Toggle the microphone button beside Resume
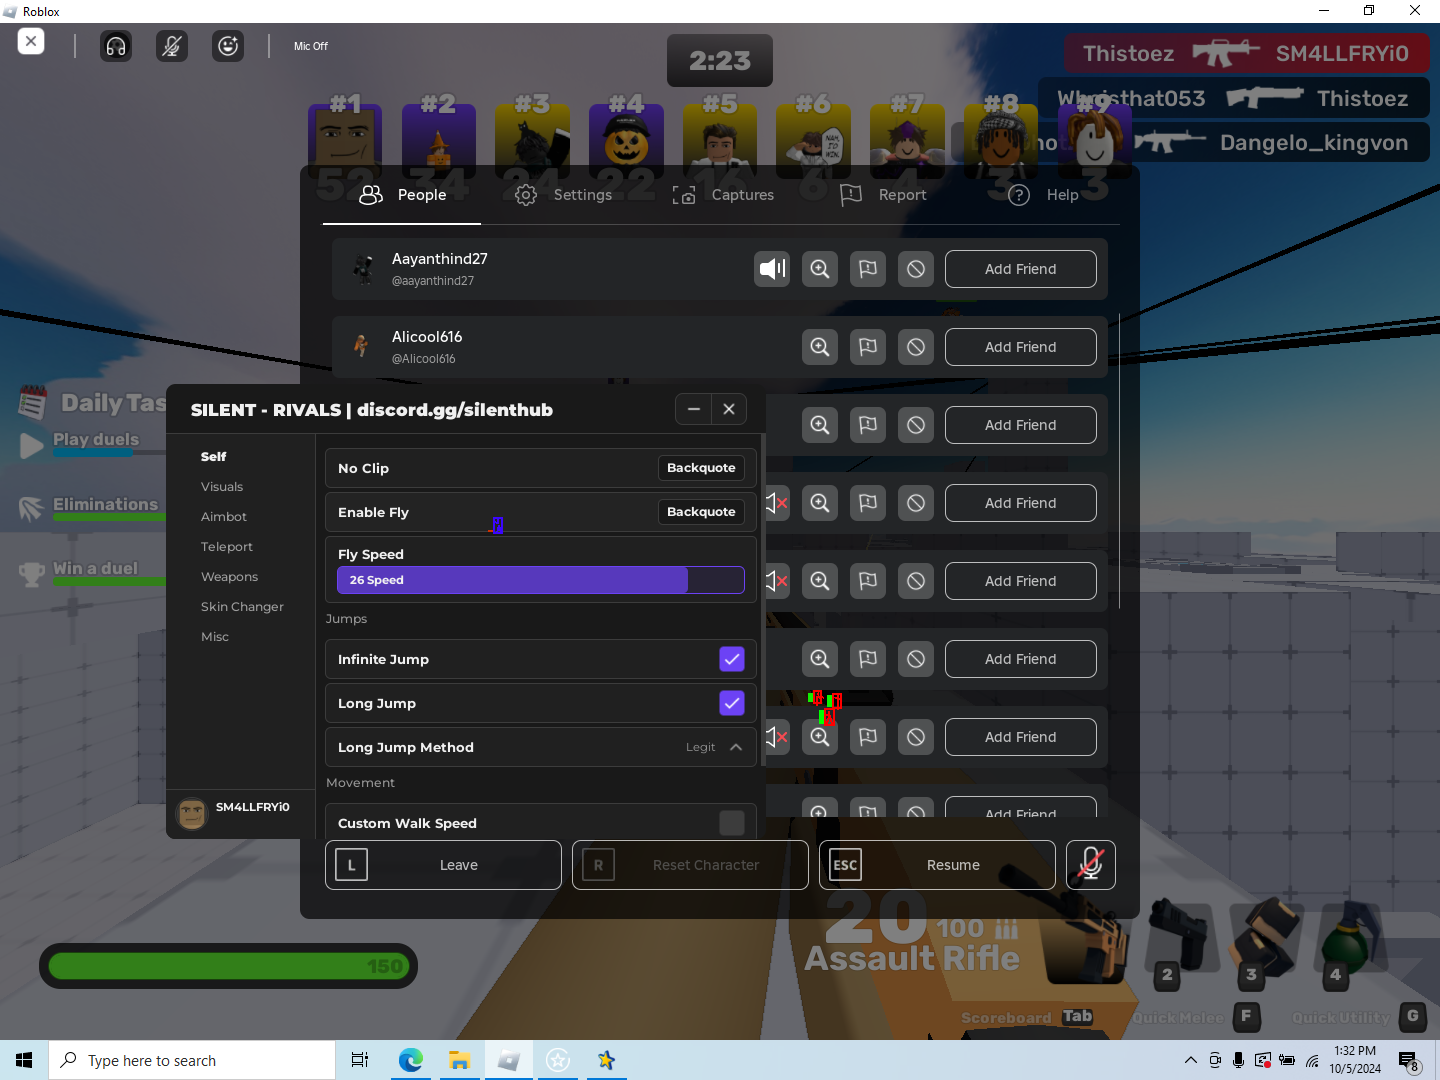Image resolution: width=1440 pixels, height=1080 pixels. coord(1091,865)
